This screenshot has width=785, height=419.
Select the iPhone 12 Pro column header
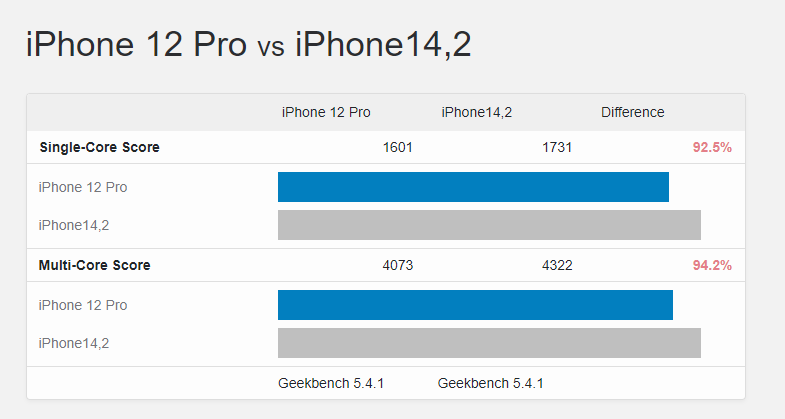point(326,112)
